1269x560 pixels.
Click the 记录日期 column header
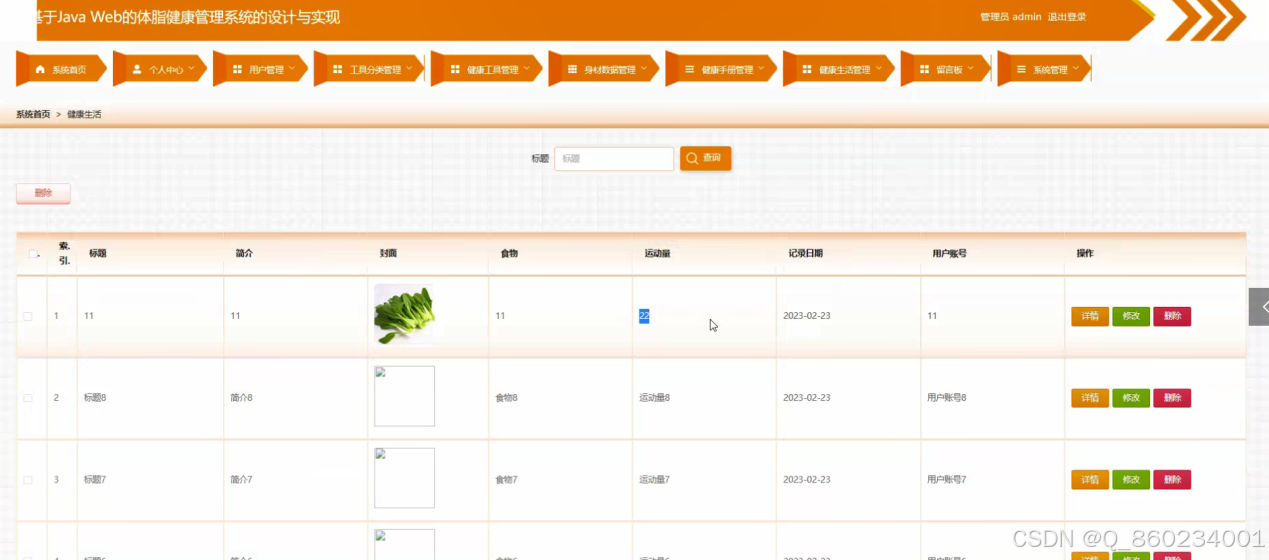point(805,254)
